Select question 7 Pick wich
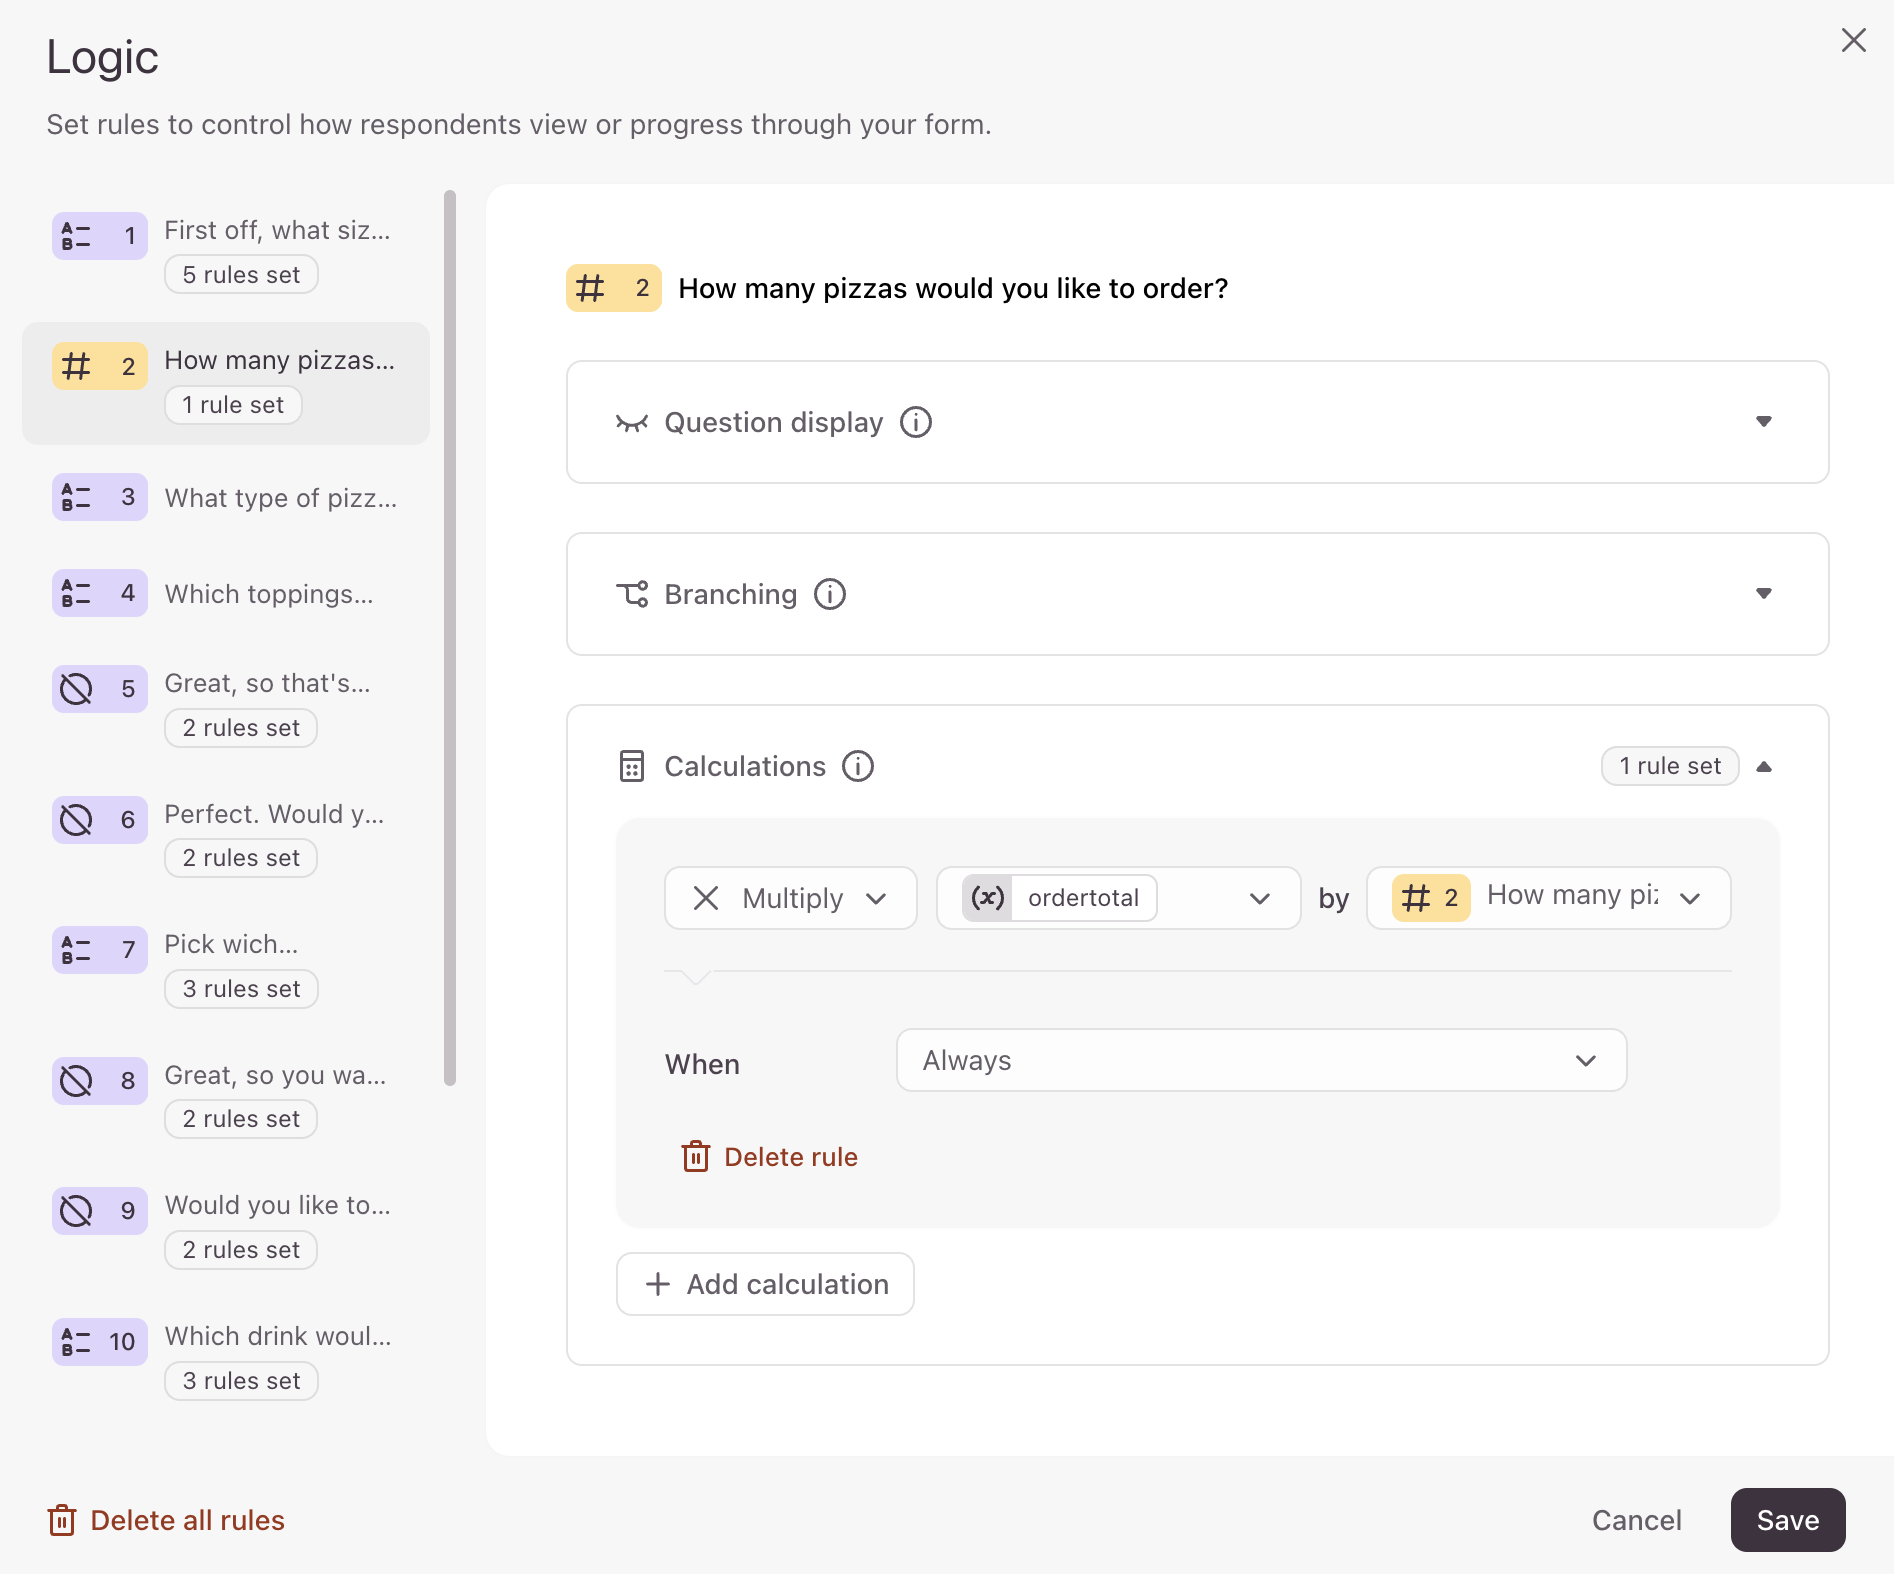Screen dimensions: 1894x1574 coord(226,966)
